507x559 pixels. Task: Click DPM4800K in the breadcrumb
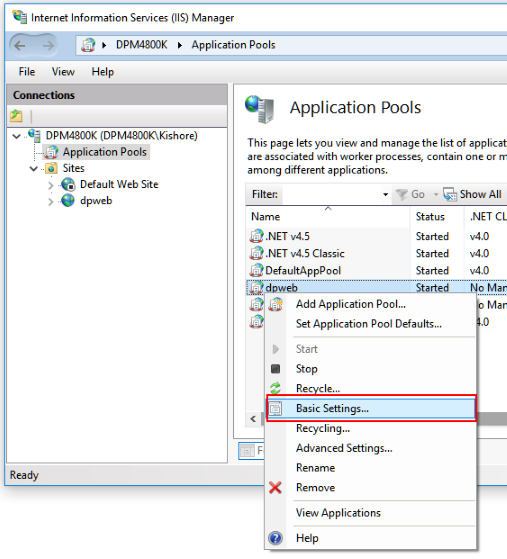coord(142,45)
